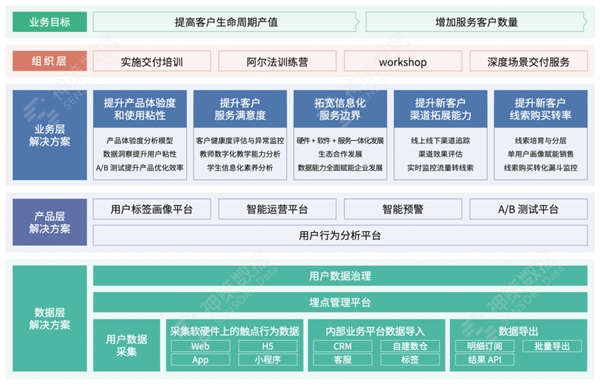Select the CRM import box

tap(342, 346)
